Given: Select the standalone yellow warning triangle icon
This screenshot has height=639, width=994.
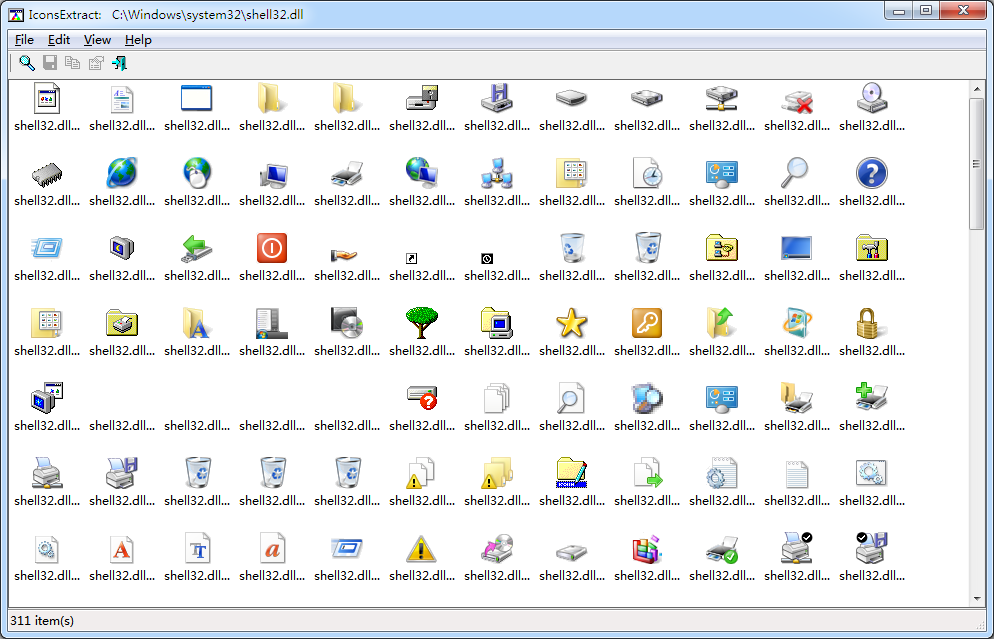Looking at the screenshot, I should click(422, 548).
